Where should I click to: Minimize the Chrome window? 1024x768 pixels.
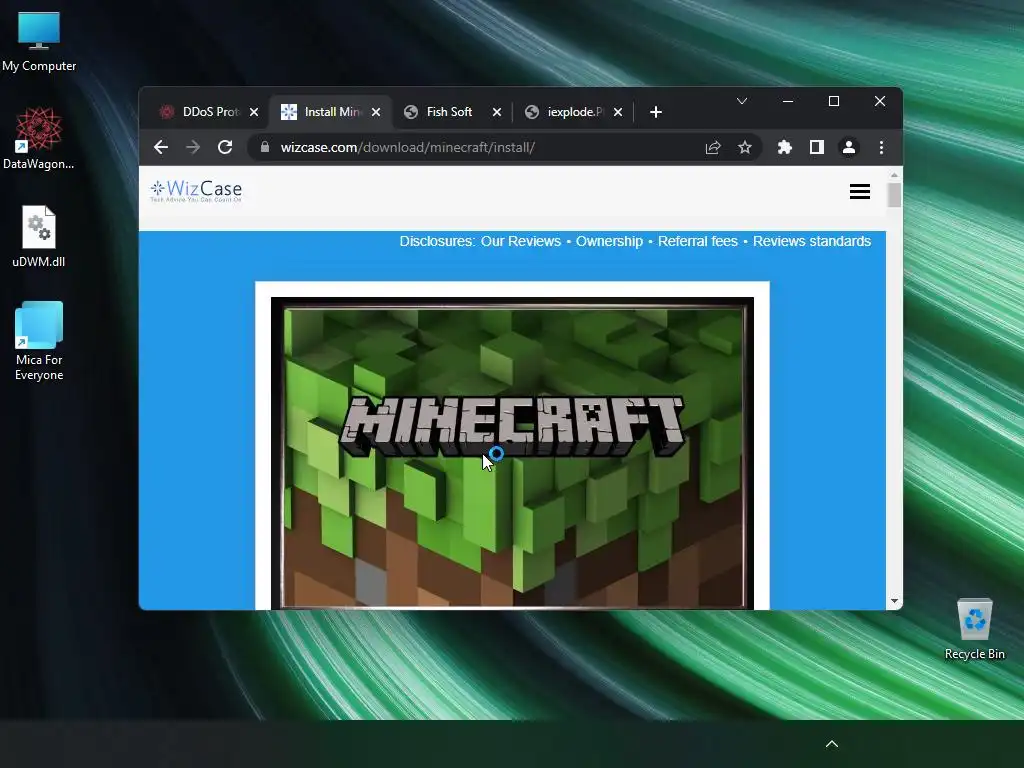788,101
